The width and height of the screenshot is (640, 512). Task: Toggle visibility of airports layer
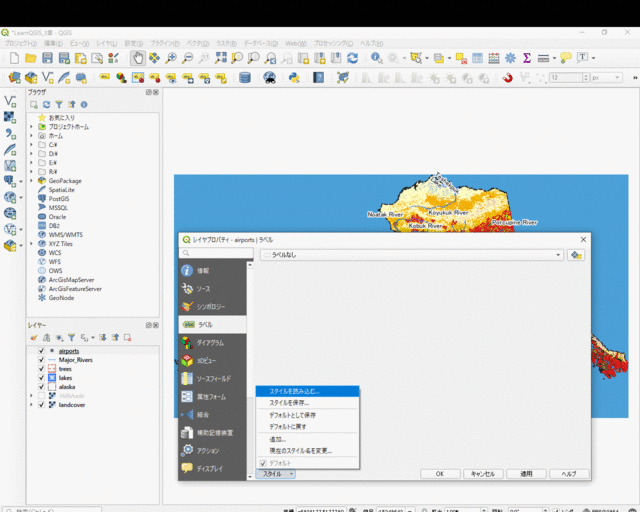click(41, 351)
